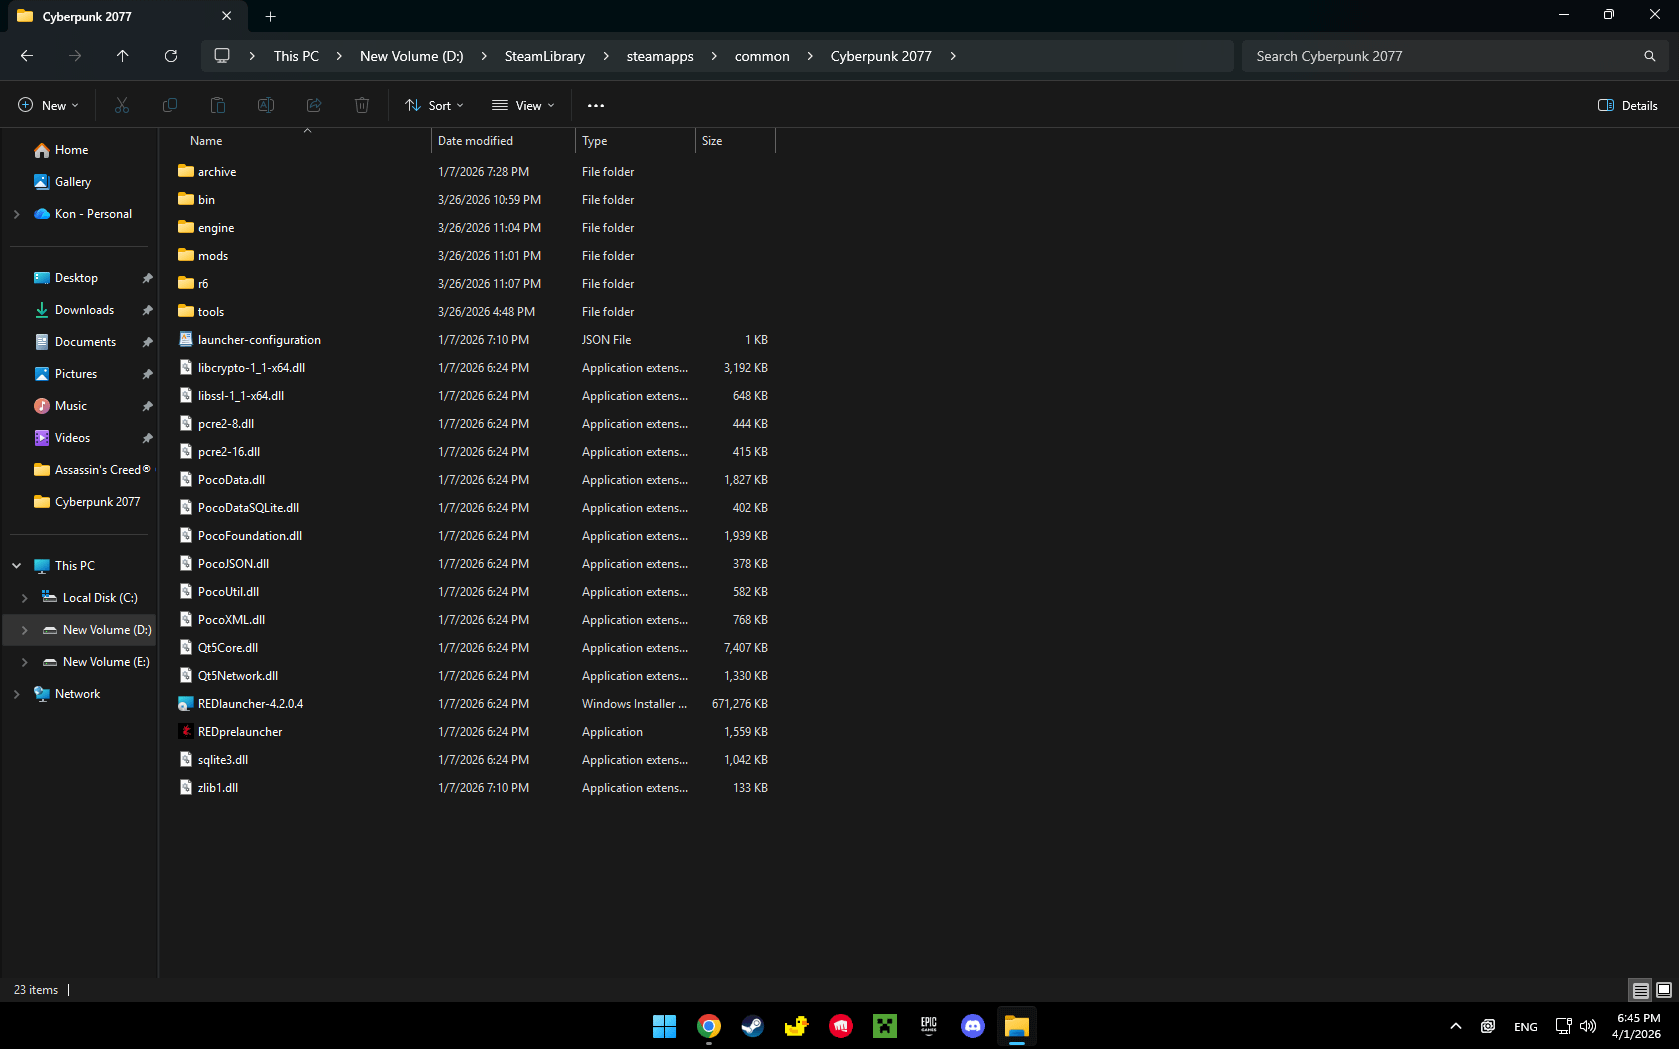Screen dimensions: 1679x1049
Task: Open Steam from the taskbar
Action: click(x=753, y=1026)
